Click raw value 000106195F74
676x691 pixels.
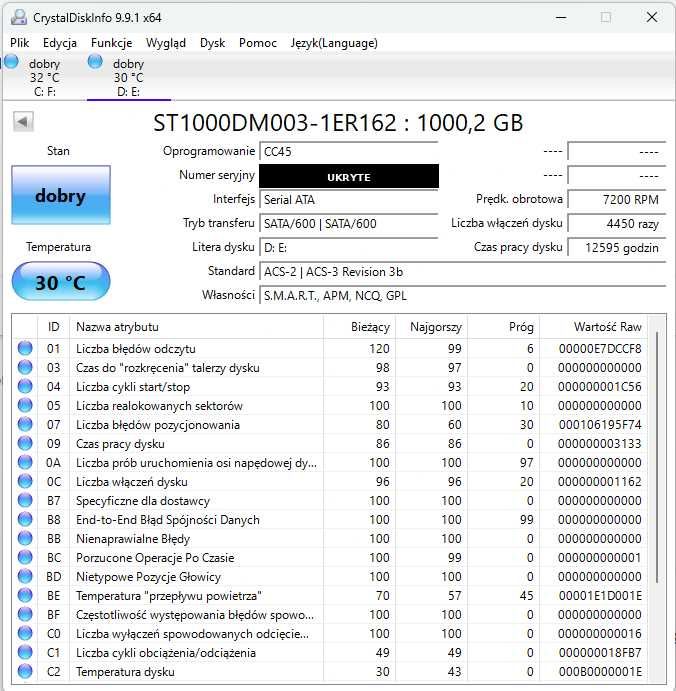point(600,425)
